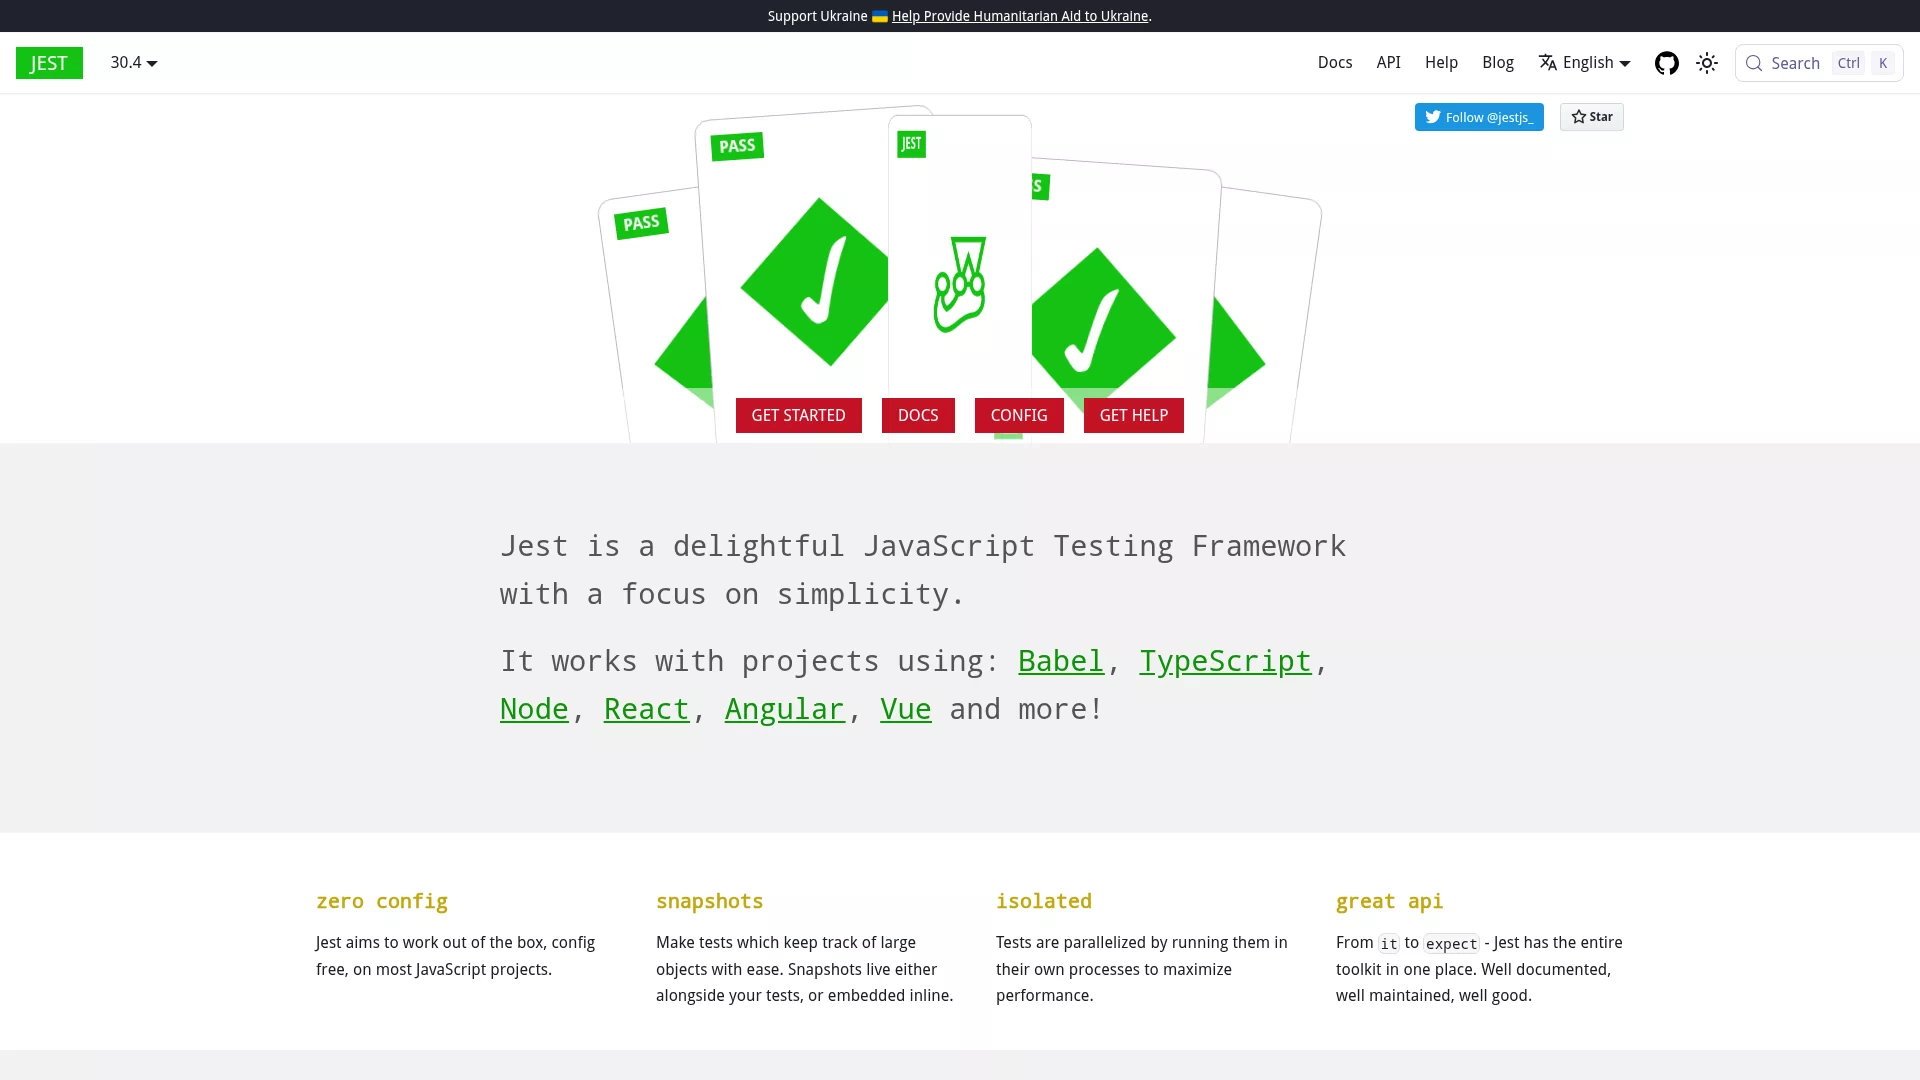Go to the API nav item
1920x1080 pixels.
(1388, 63)
